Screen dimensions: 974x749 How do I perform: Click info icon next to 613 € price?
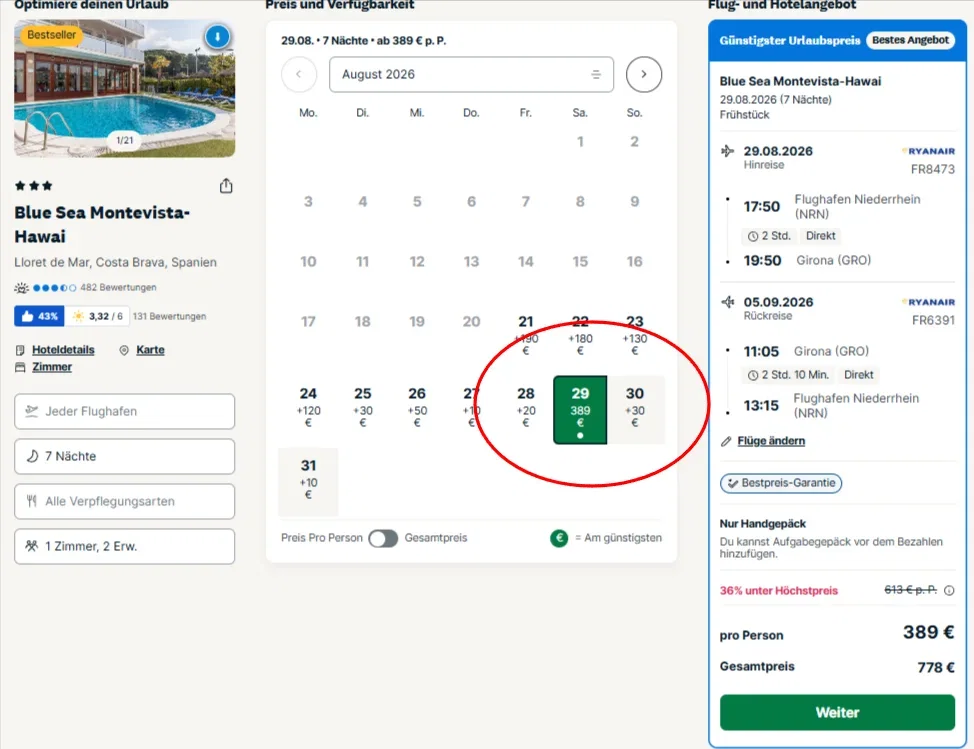[x=949, y=590]
